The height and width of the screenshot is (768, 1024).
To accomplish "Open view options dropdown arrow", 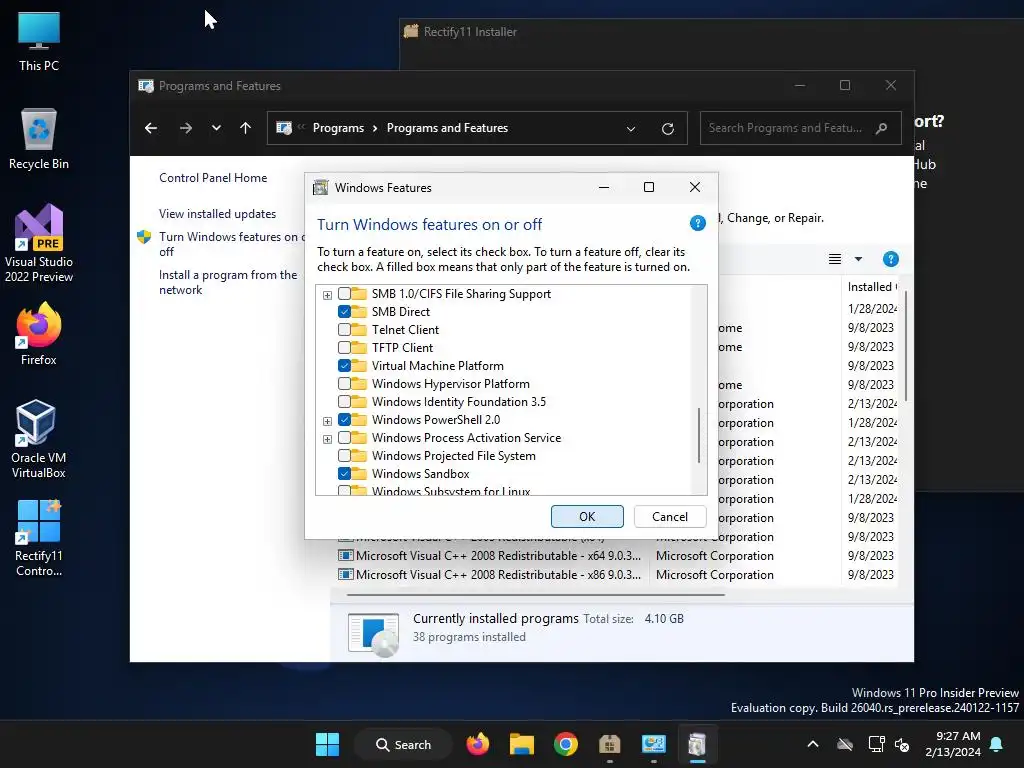I will tap(858, 259).
